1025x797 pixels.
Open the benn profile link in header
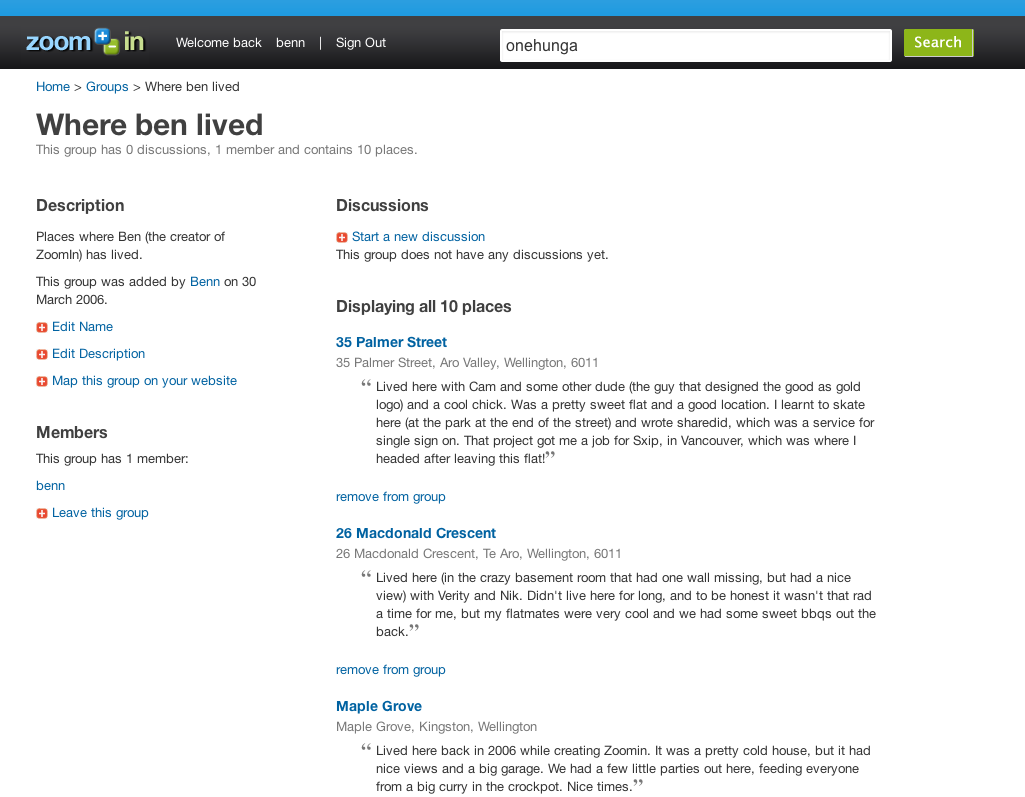point(290,42)
